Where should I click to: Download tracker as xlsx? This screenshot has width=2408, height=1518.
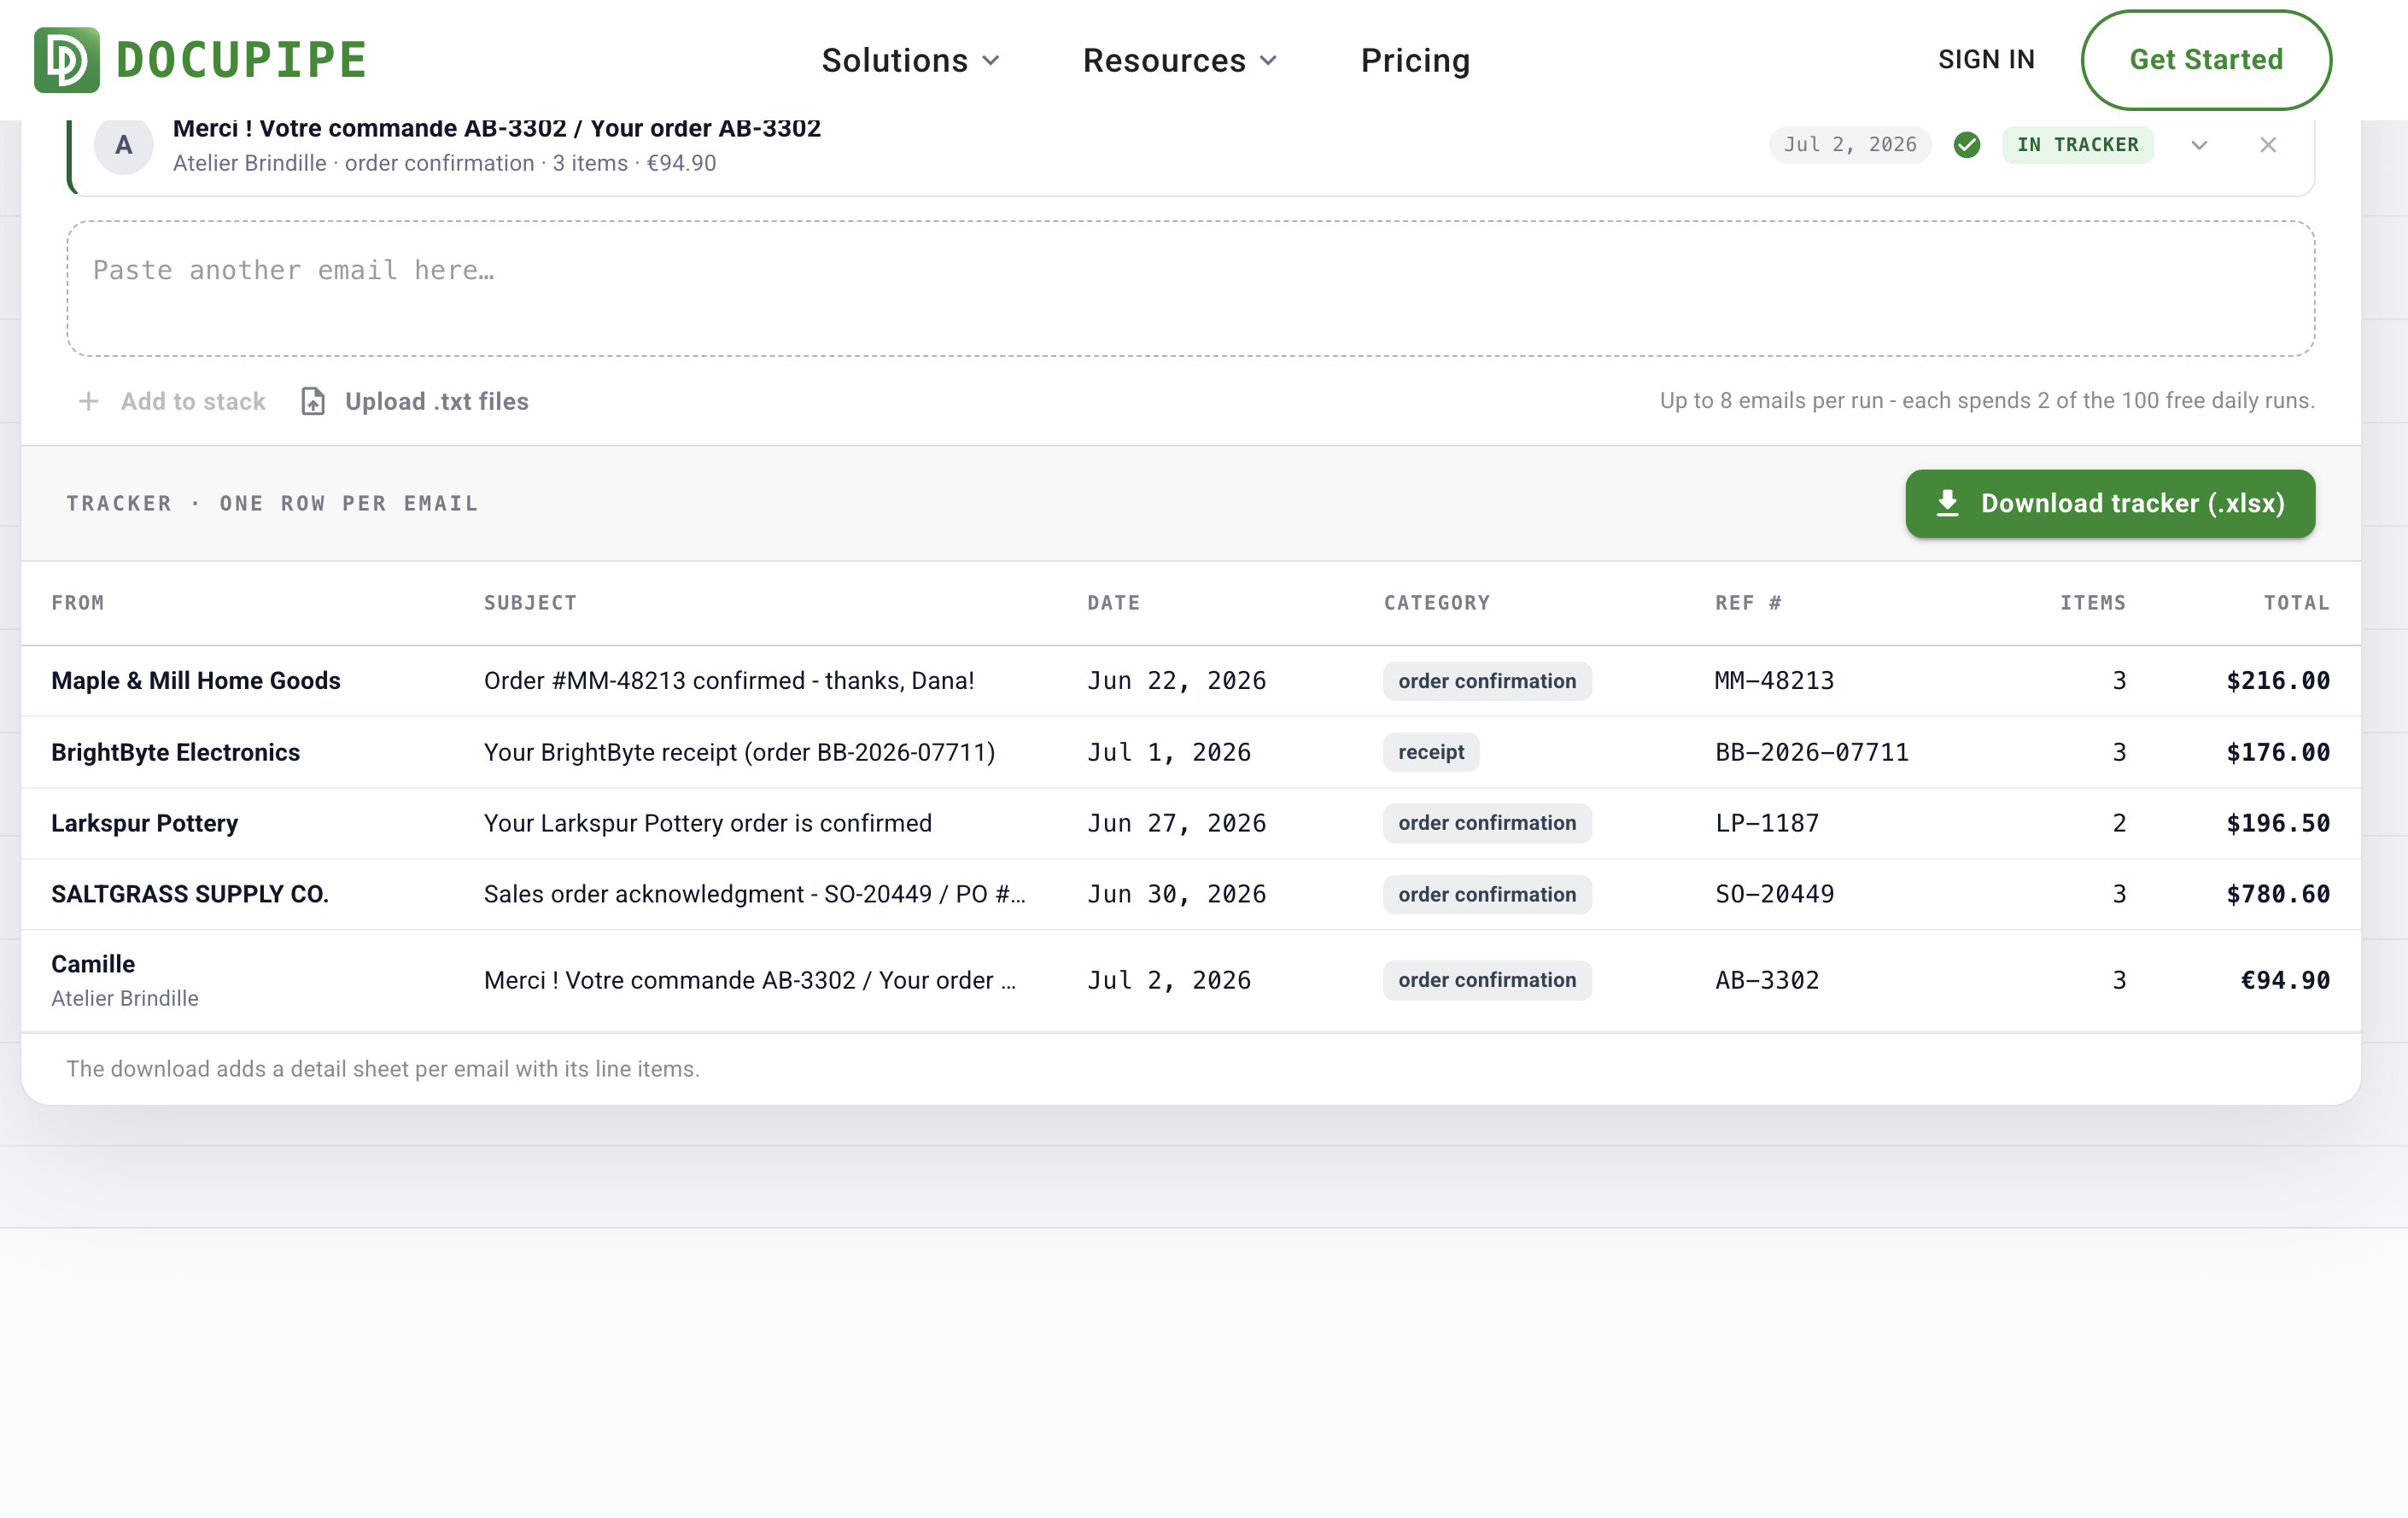click(2109, 503)
